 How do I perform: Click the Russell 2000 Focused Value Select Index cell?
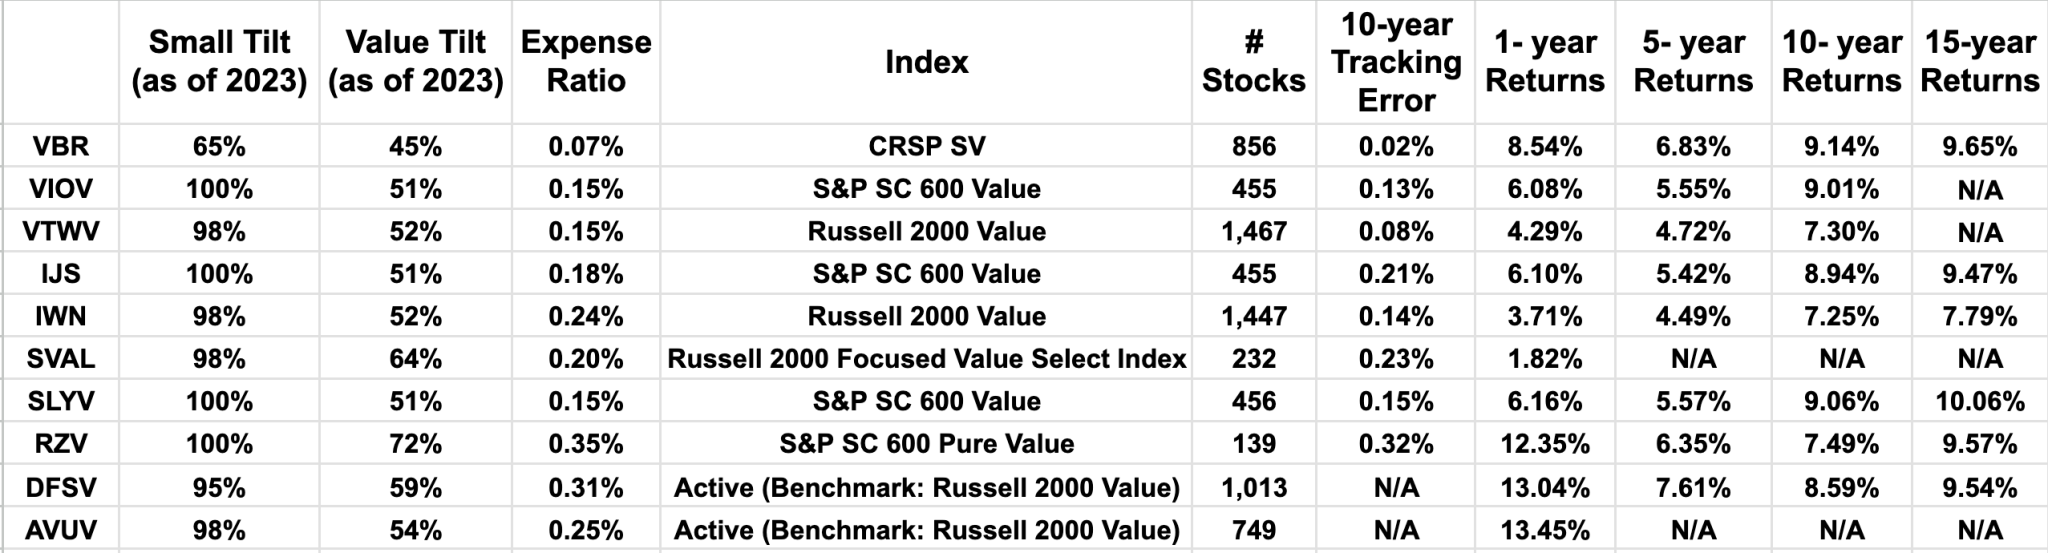(x=926, y=358)
